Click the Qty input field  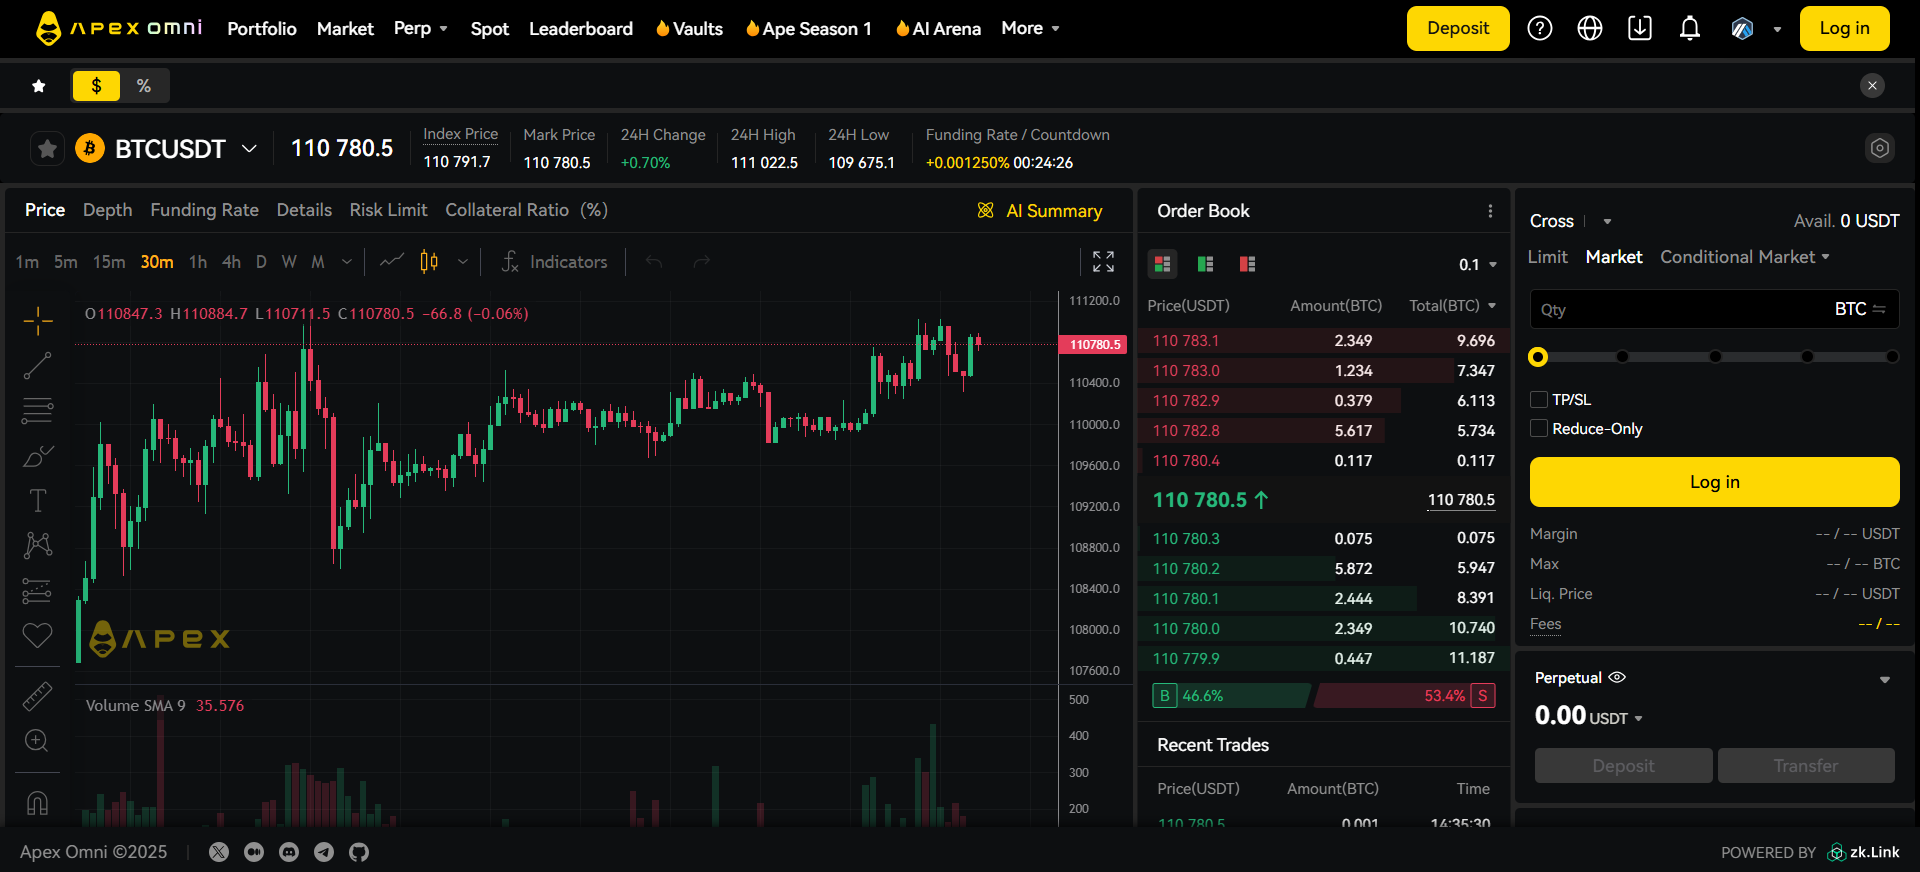tap(1714, 309)
